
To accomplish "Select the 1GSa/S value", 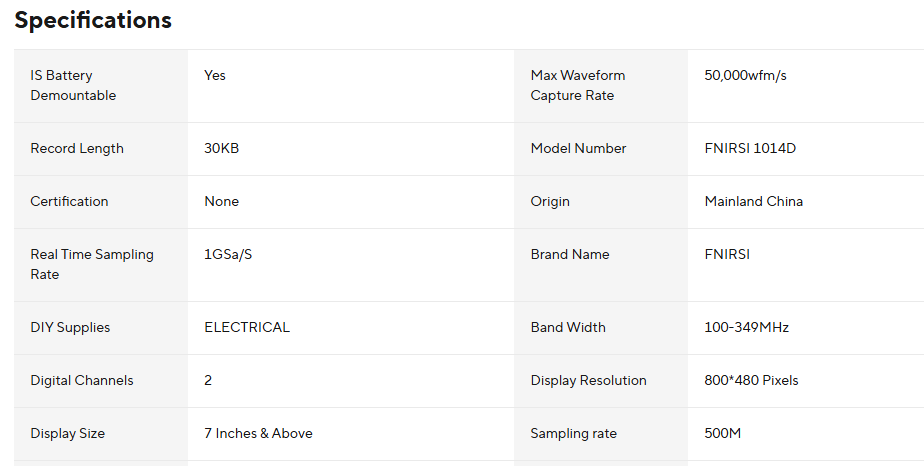I will (x=228, y=254).
